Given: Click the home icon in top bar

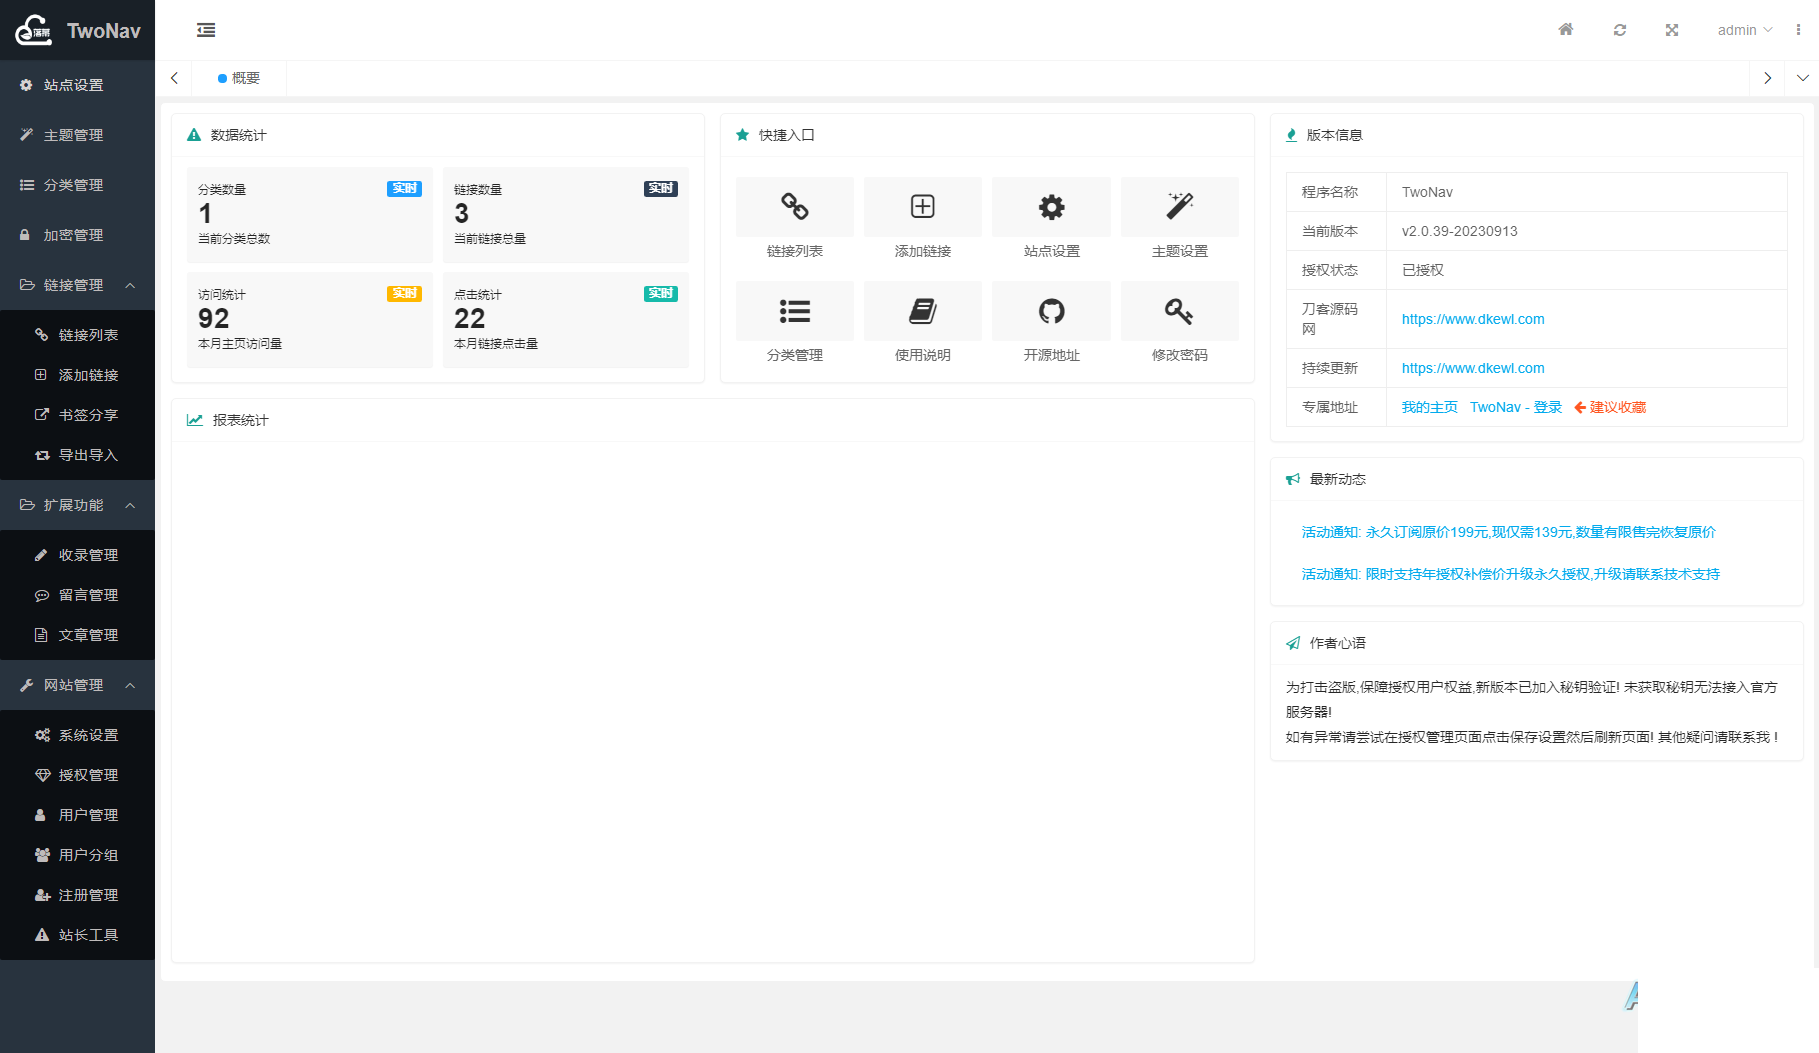Looking at the screenshot, I should pos(1566,30).
